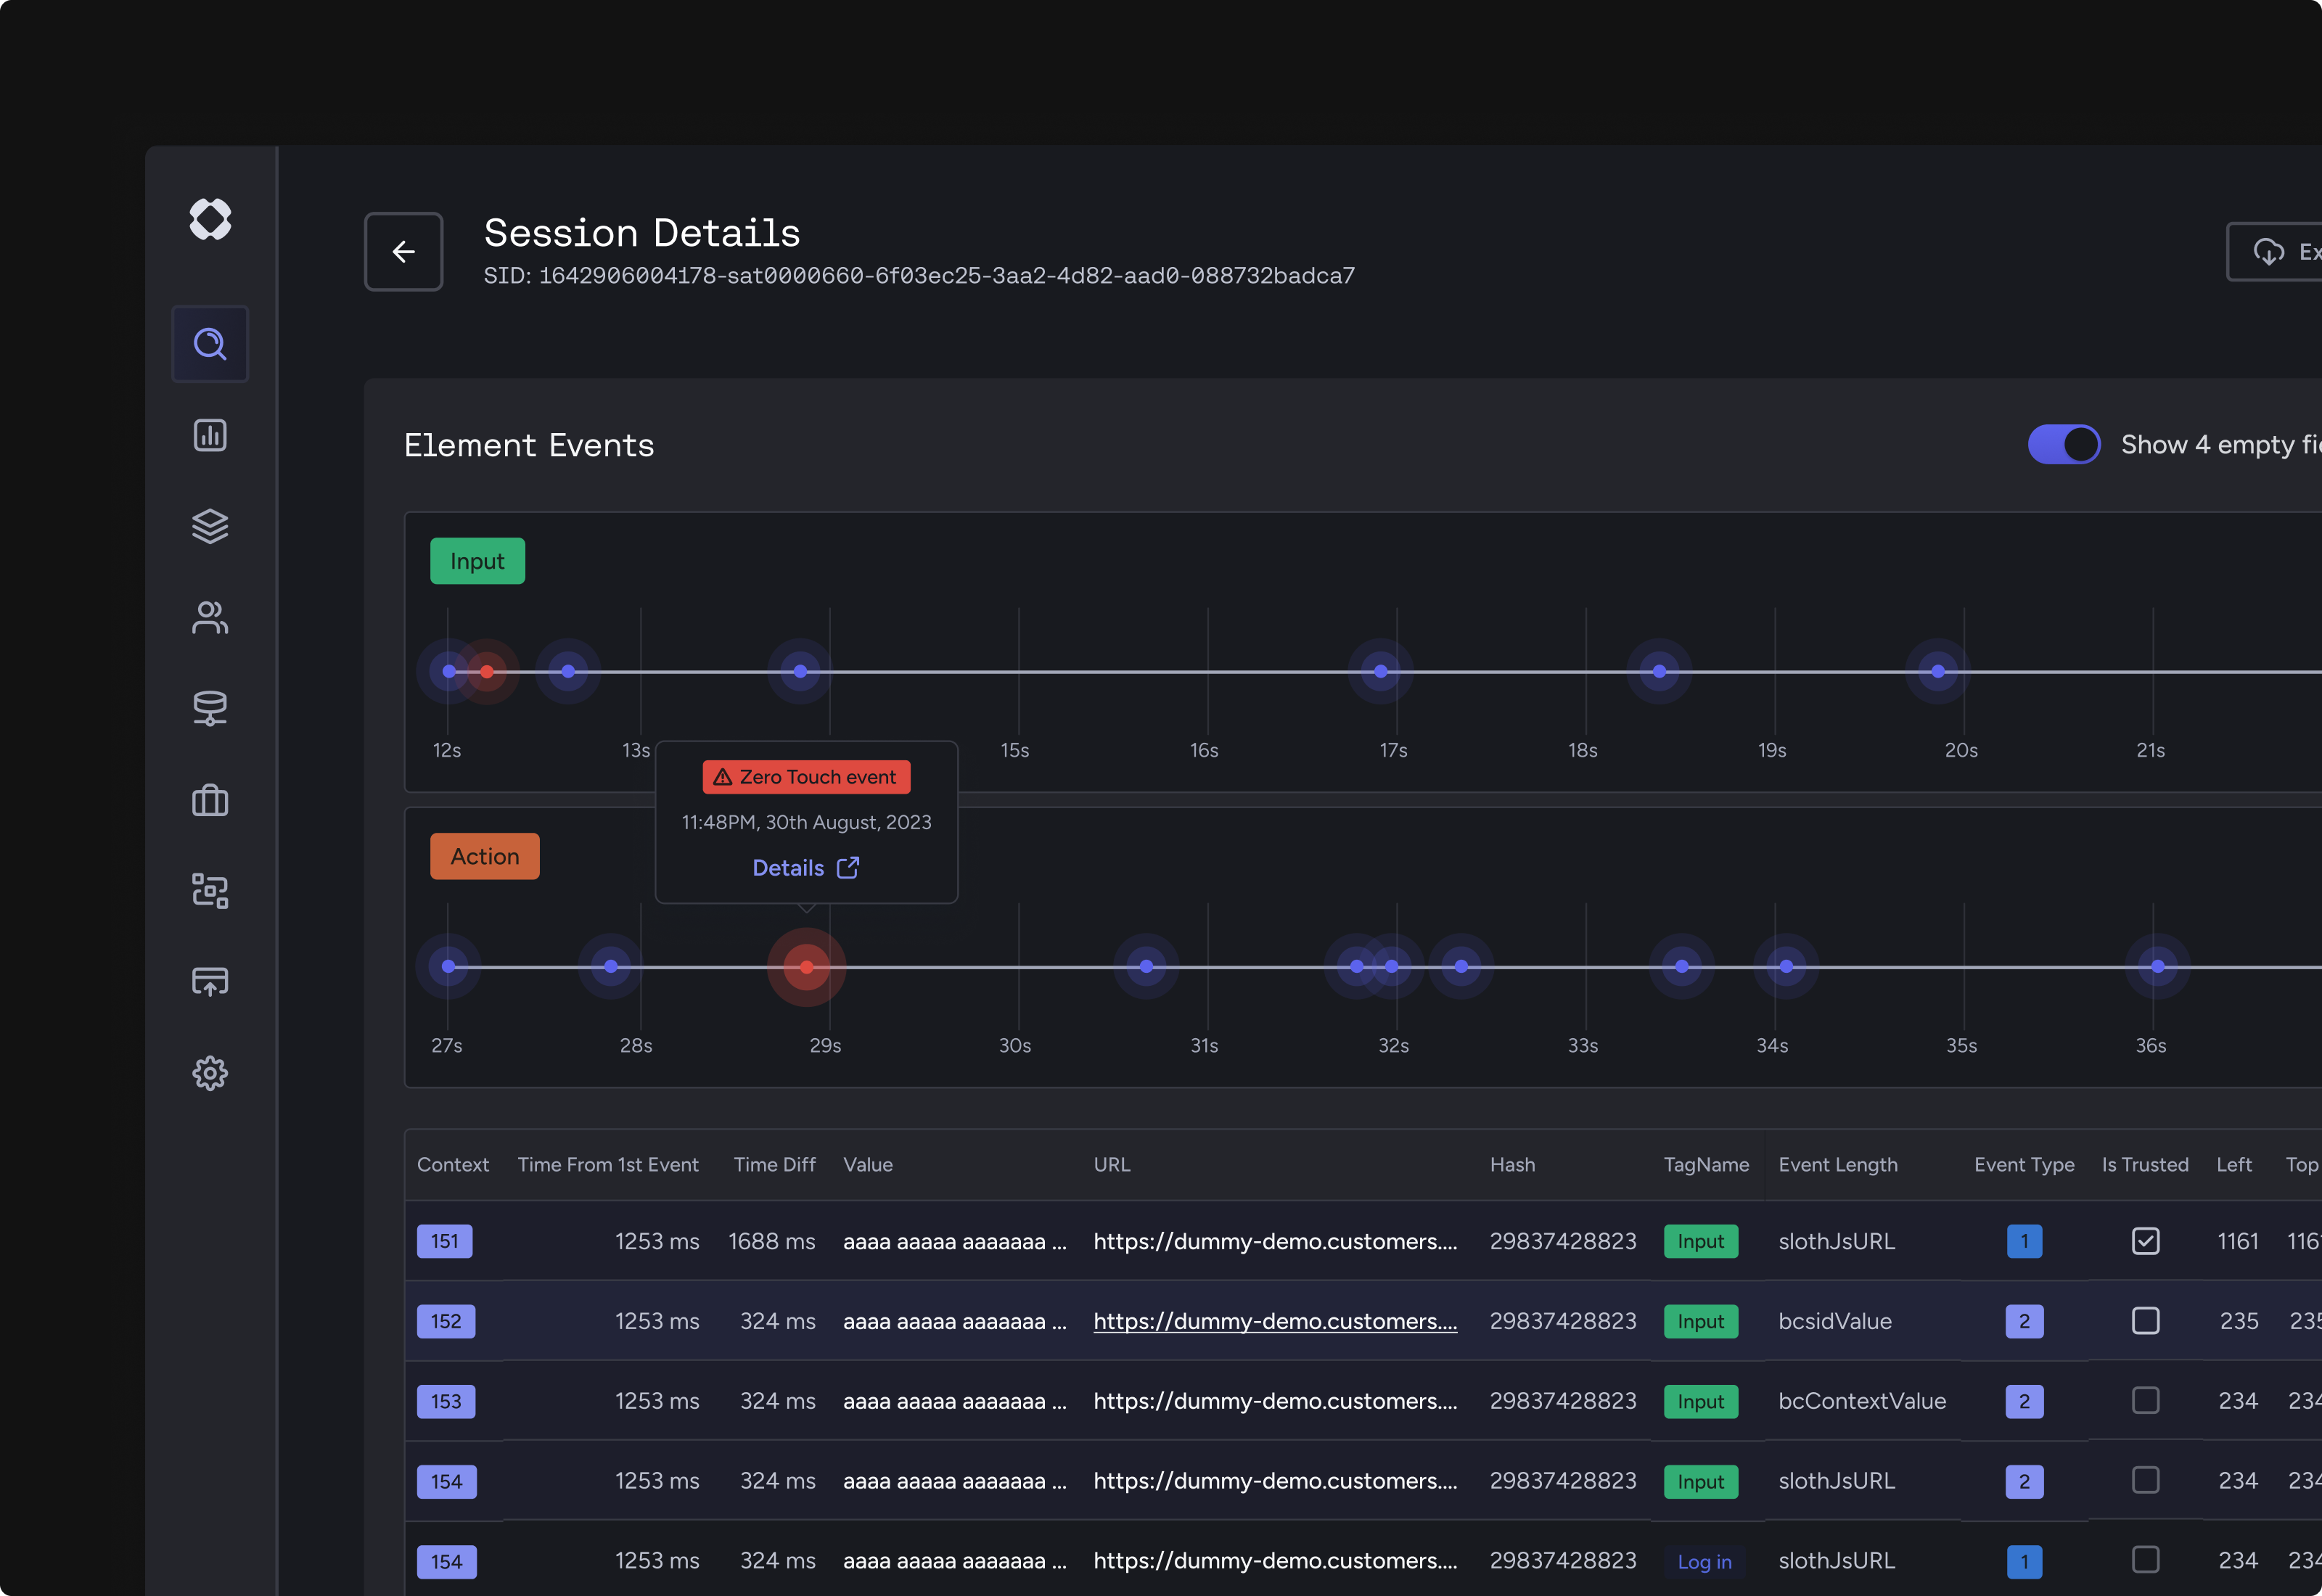
Task: Click the session SID text
Action: click(919, 276)
